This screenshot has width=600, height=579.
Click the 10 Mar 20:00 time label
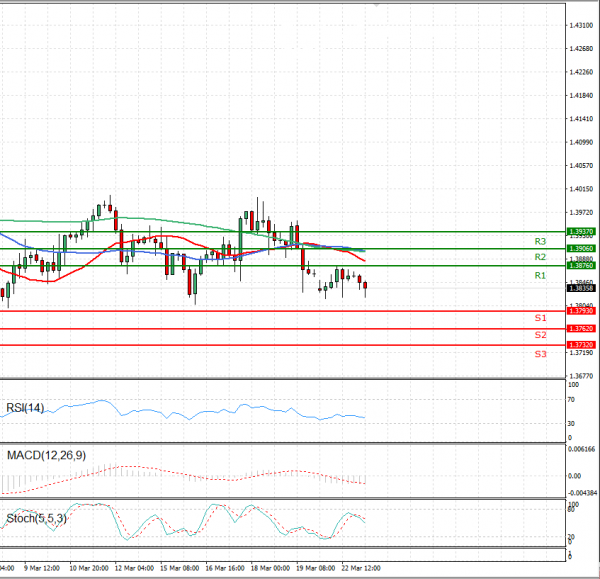pyautogui.click(x=87, y=568)
